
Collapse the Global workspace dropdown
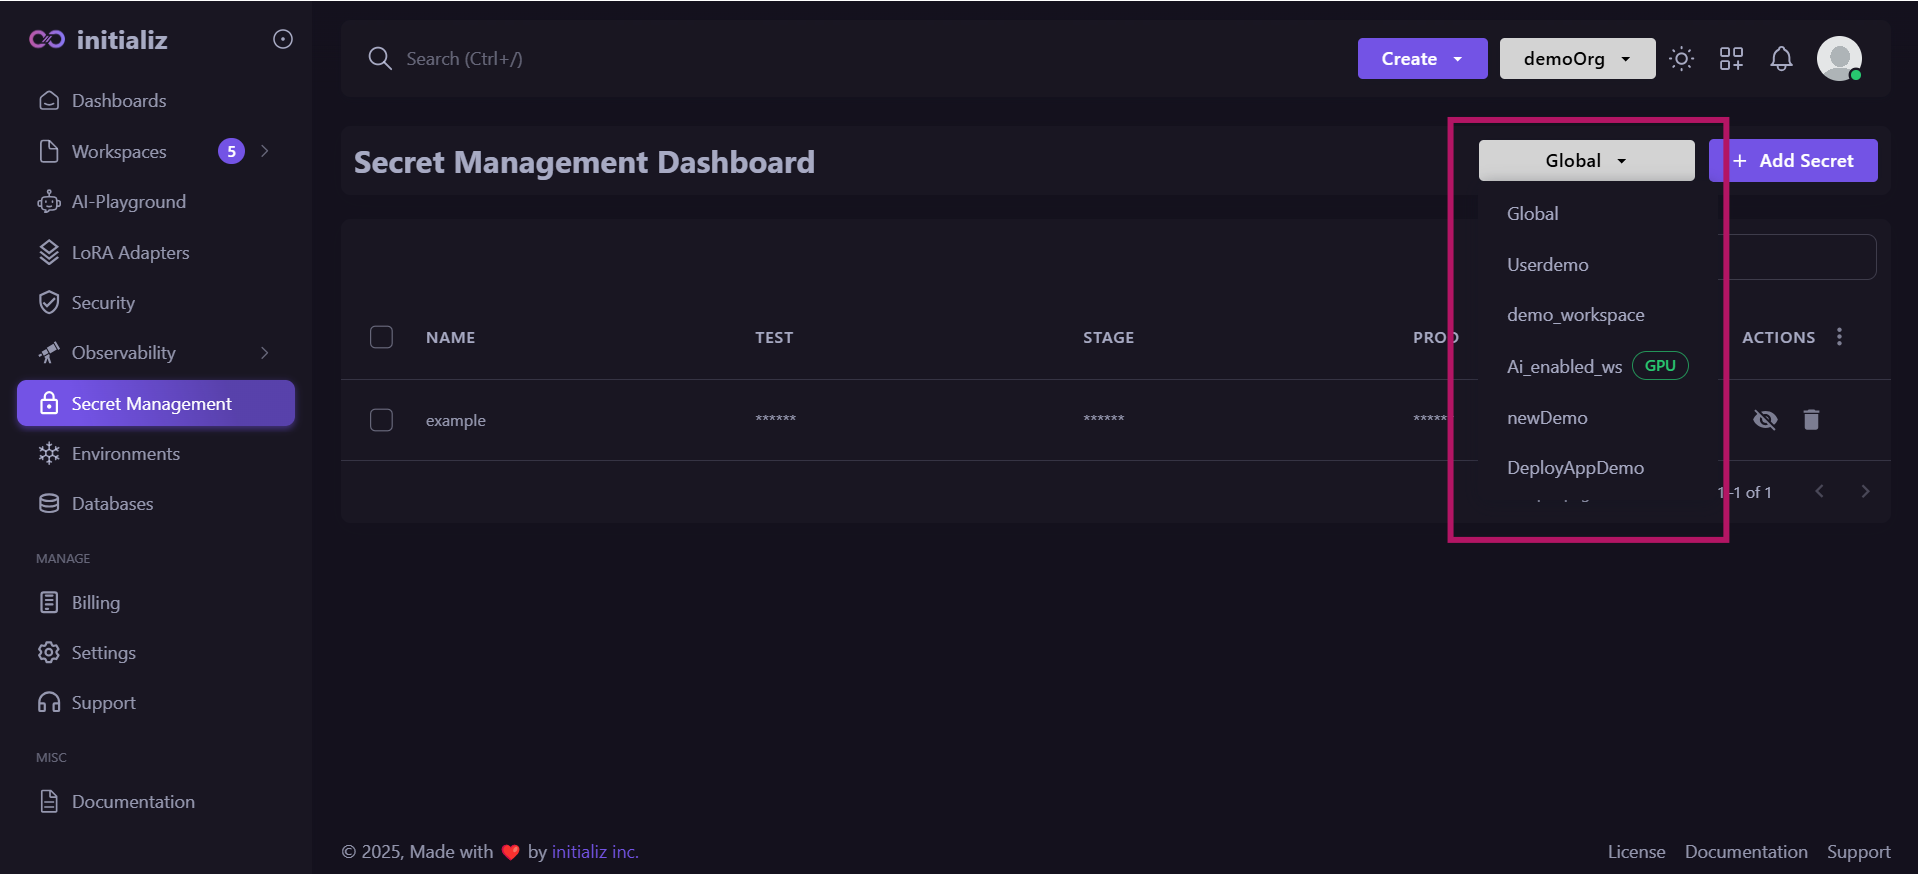coord(1586,161)
